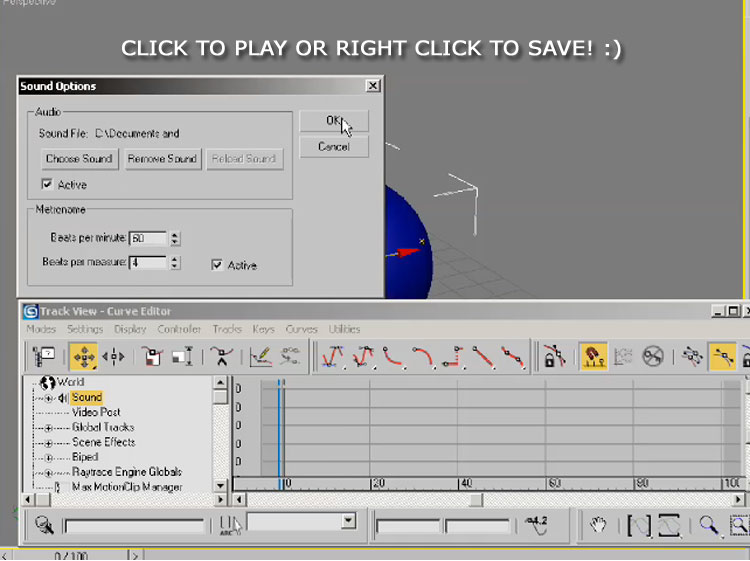Click the Beats per minute field
Image resolution: width=750 pixels, height=561 pixels.
click(x=147, y=239)
